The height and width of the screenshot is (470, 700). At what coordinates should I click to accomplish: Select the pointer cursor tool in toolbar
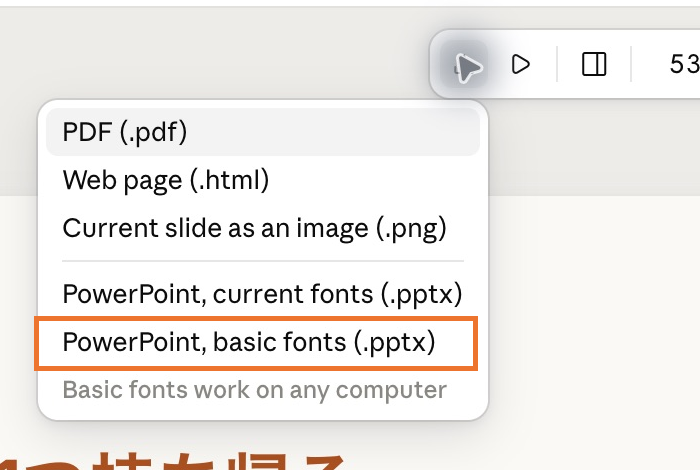(x=464, y=64)
